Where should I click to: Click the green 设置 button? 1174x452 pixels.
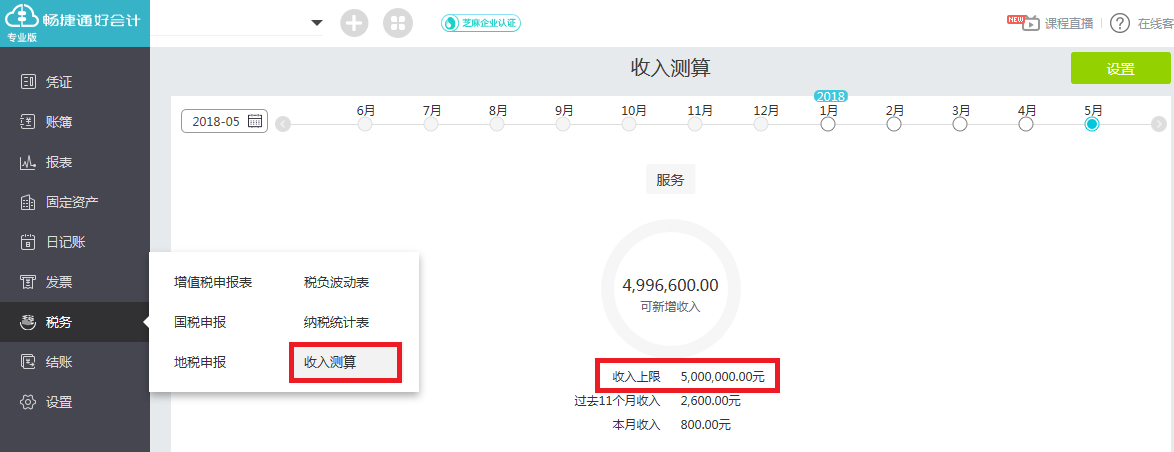[1120, 69]
